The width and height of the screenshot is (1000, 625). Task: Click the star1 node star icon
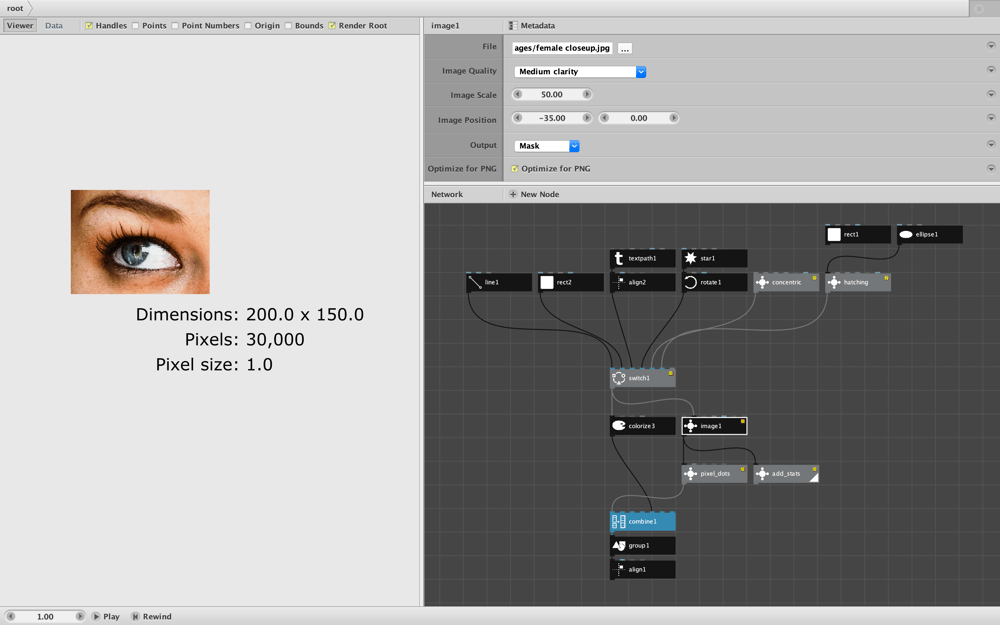(x=690, y=258)
